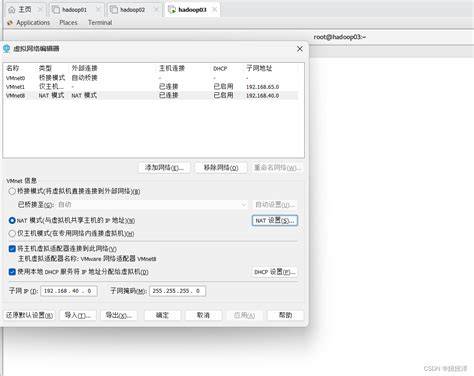Confirm with the 确定 button

tap(162, 315)
